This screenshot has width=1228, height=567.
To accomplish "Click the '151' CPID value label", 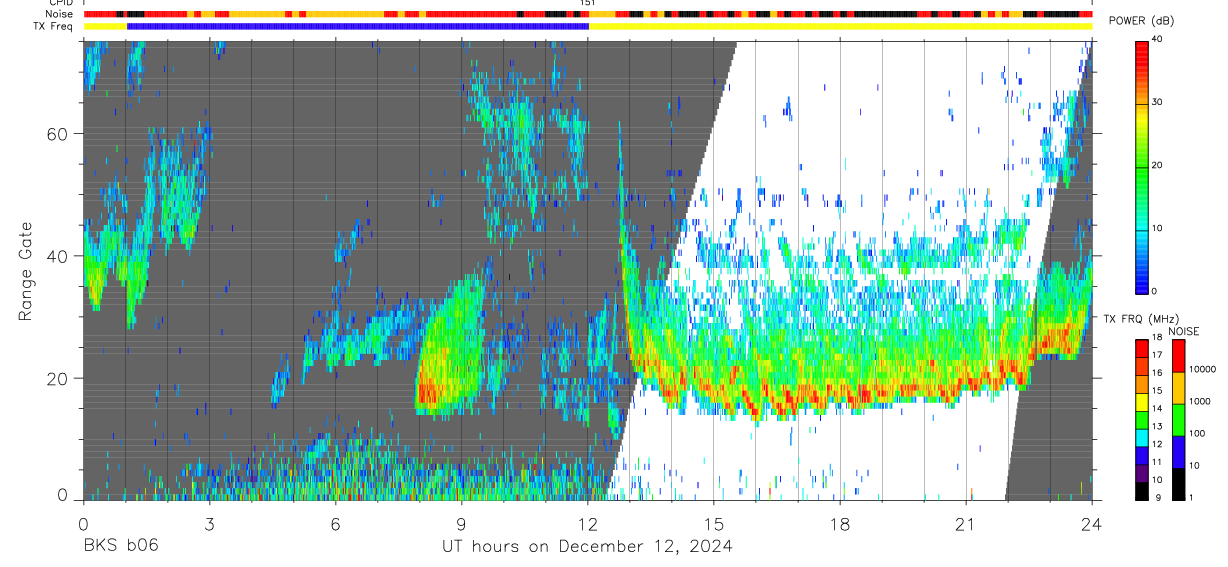I will pos(587,3).
